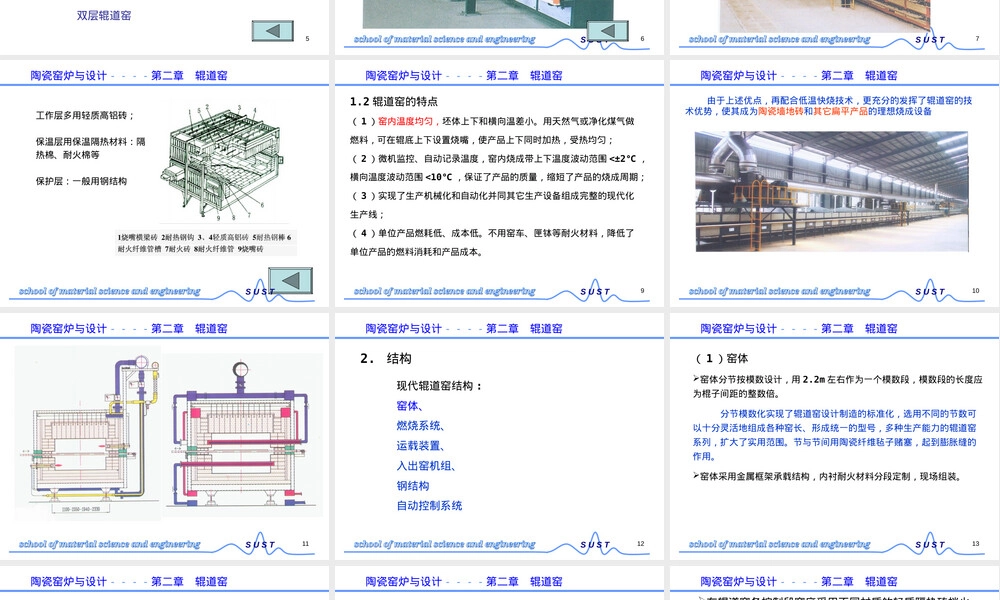Click the 'school of material science' footer on slide 11
This screenshot has width=1000, height=600.
click(109, 544)
